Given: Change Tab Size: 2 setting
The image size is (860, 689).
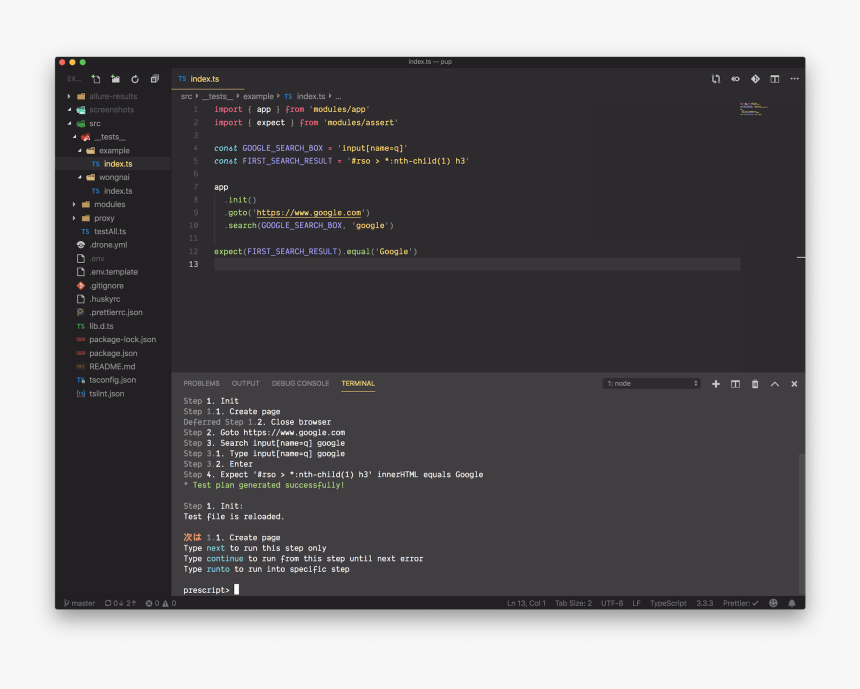Looking at the screenshot, I should [x=573, y=603].
